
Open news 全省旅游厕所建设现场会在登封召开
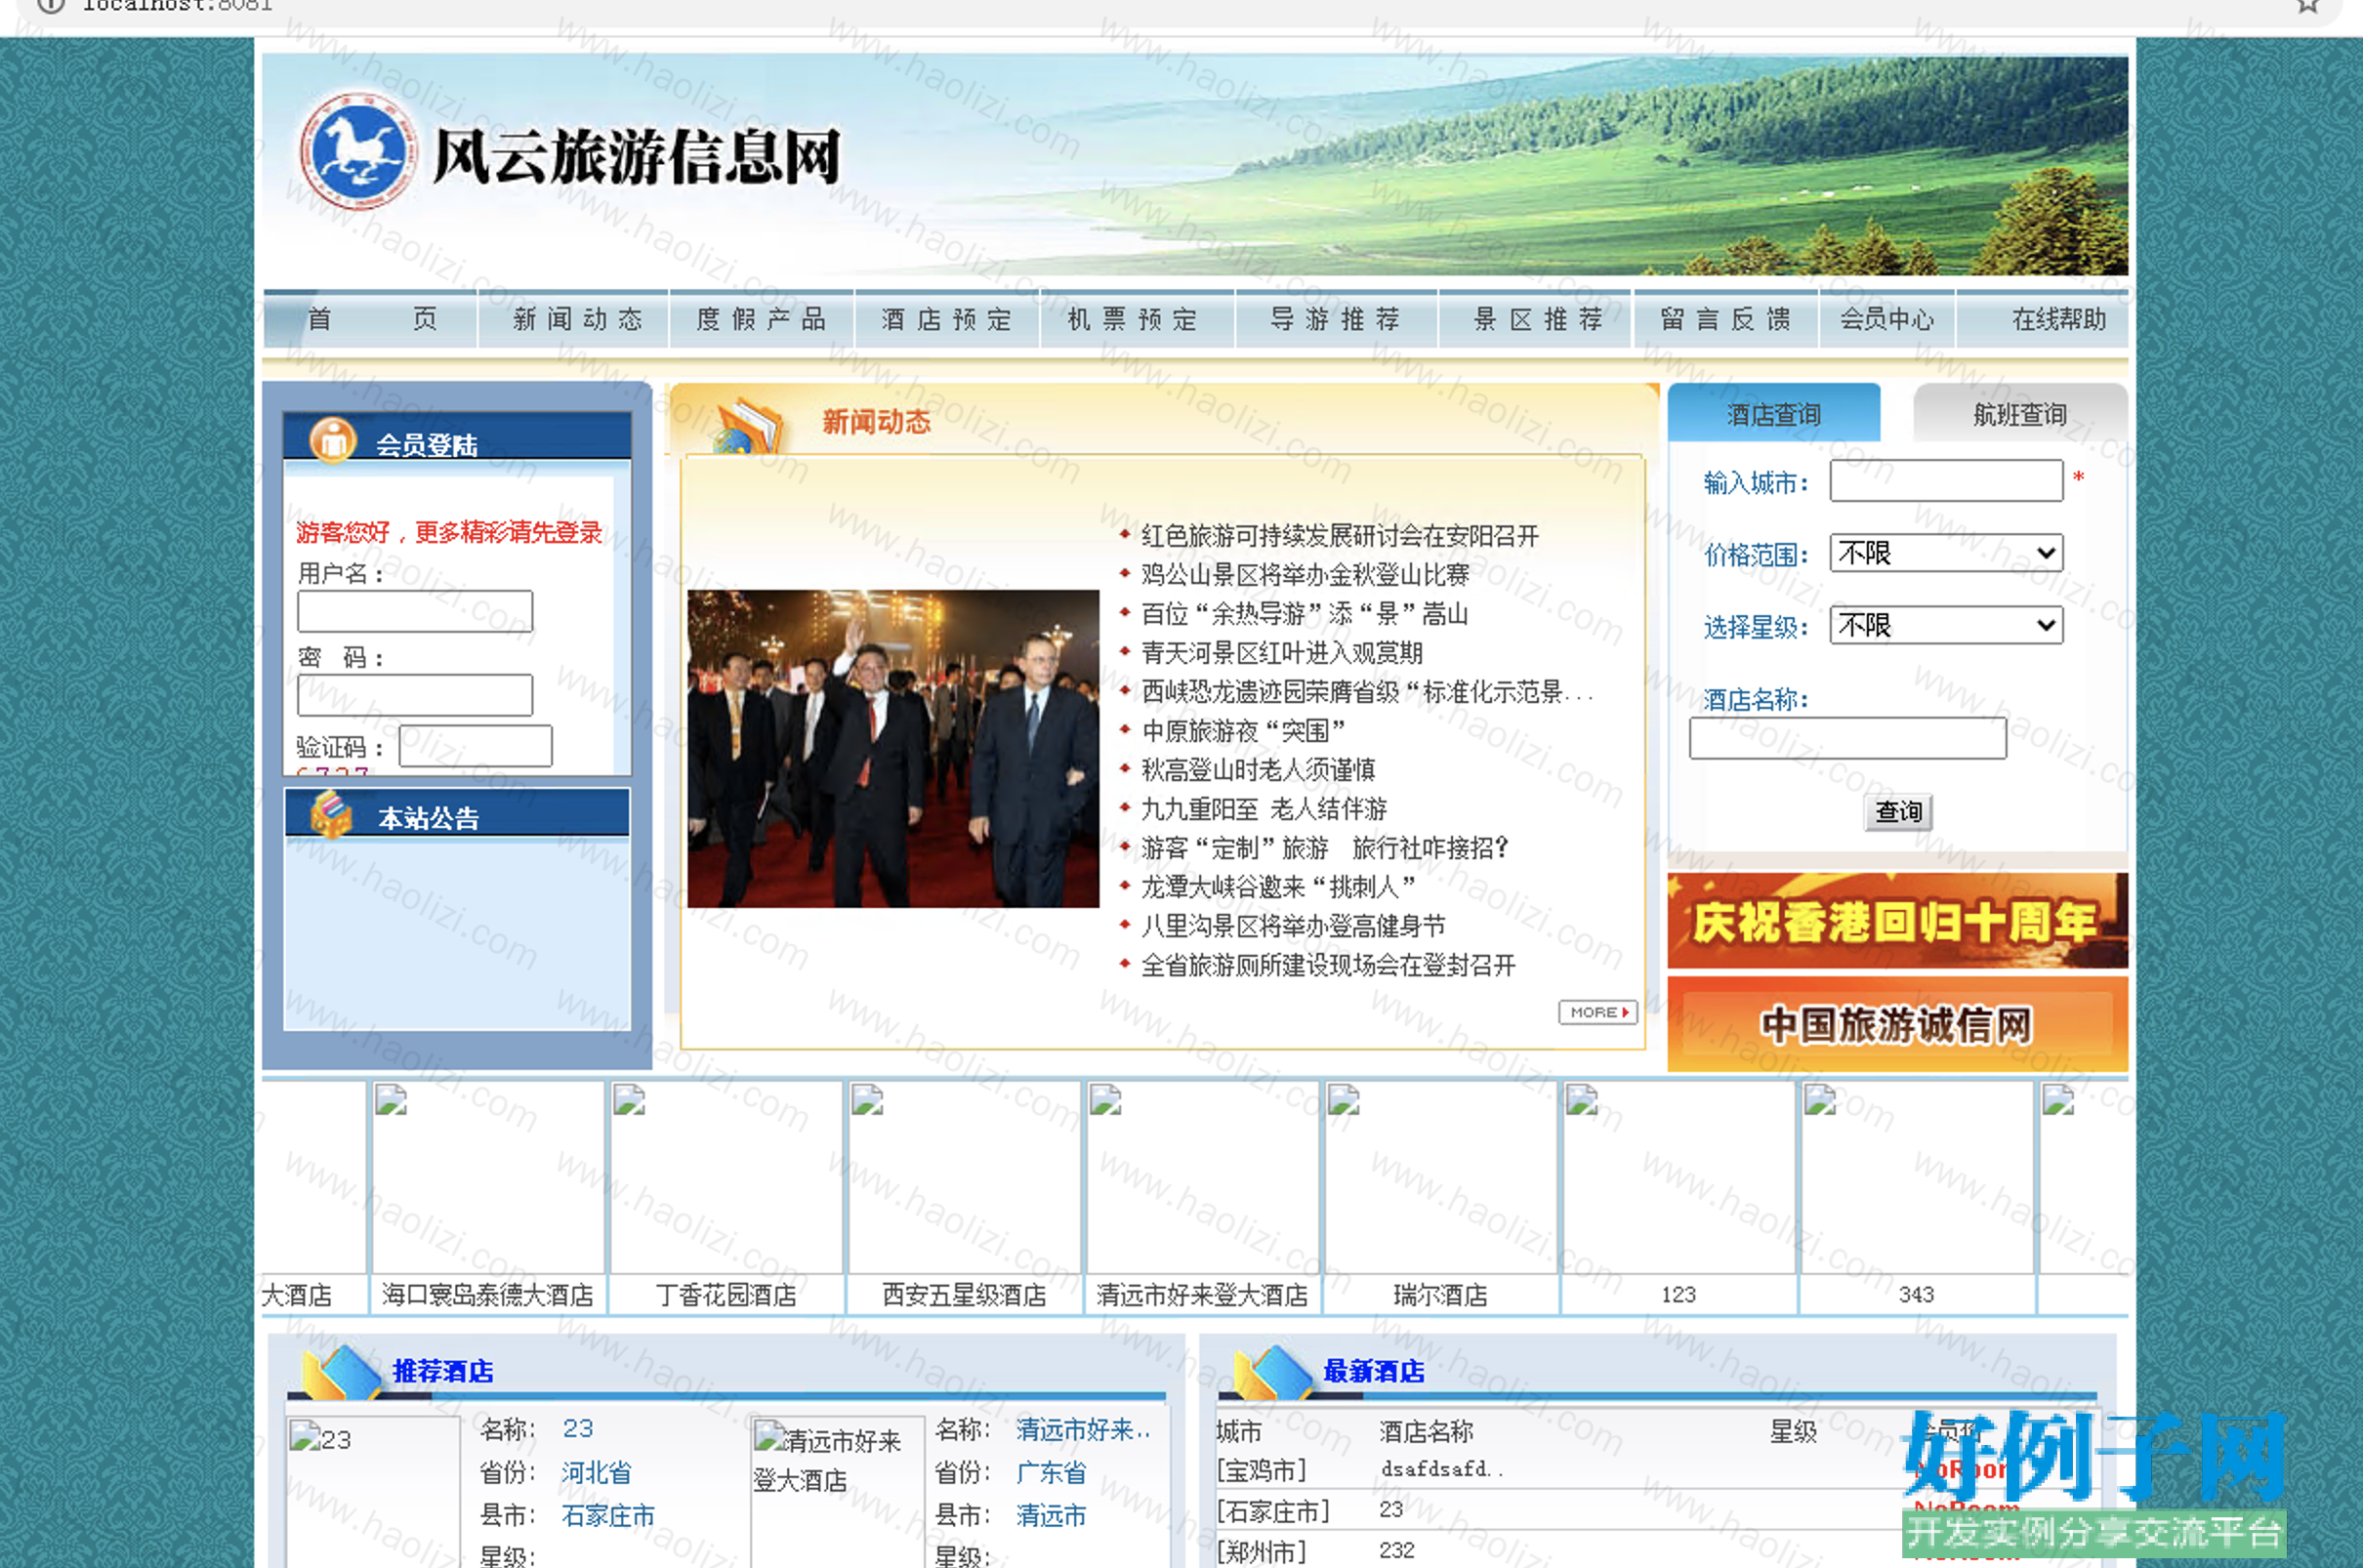(1328, 965)
